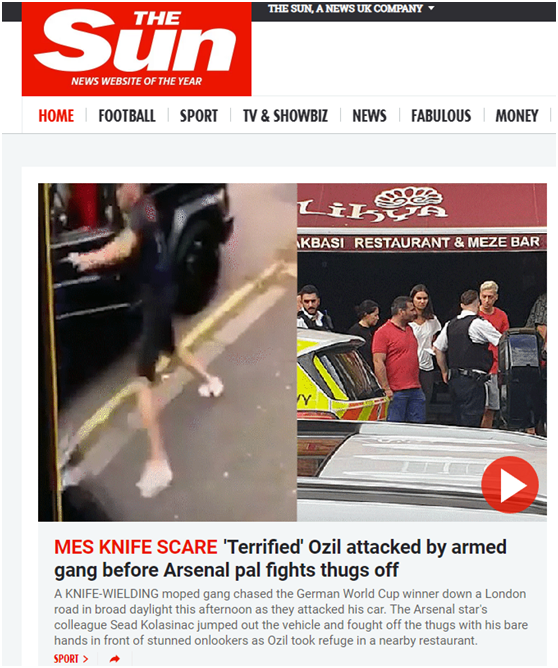
Task: Click the 'News Website of the Year' tagline
Action: click(x=136, y=81)
